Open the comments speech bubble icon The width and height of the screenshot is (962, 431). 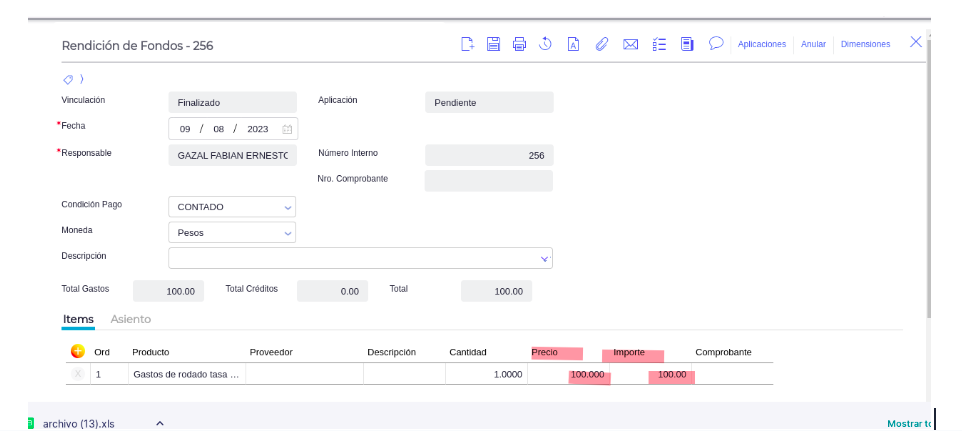pos(716,44)
